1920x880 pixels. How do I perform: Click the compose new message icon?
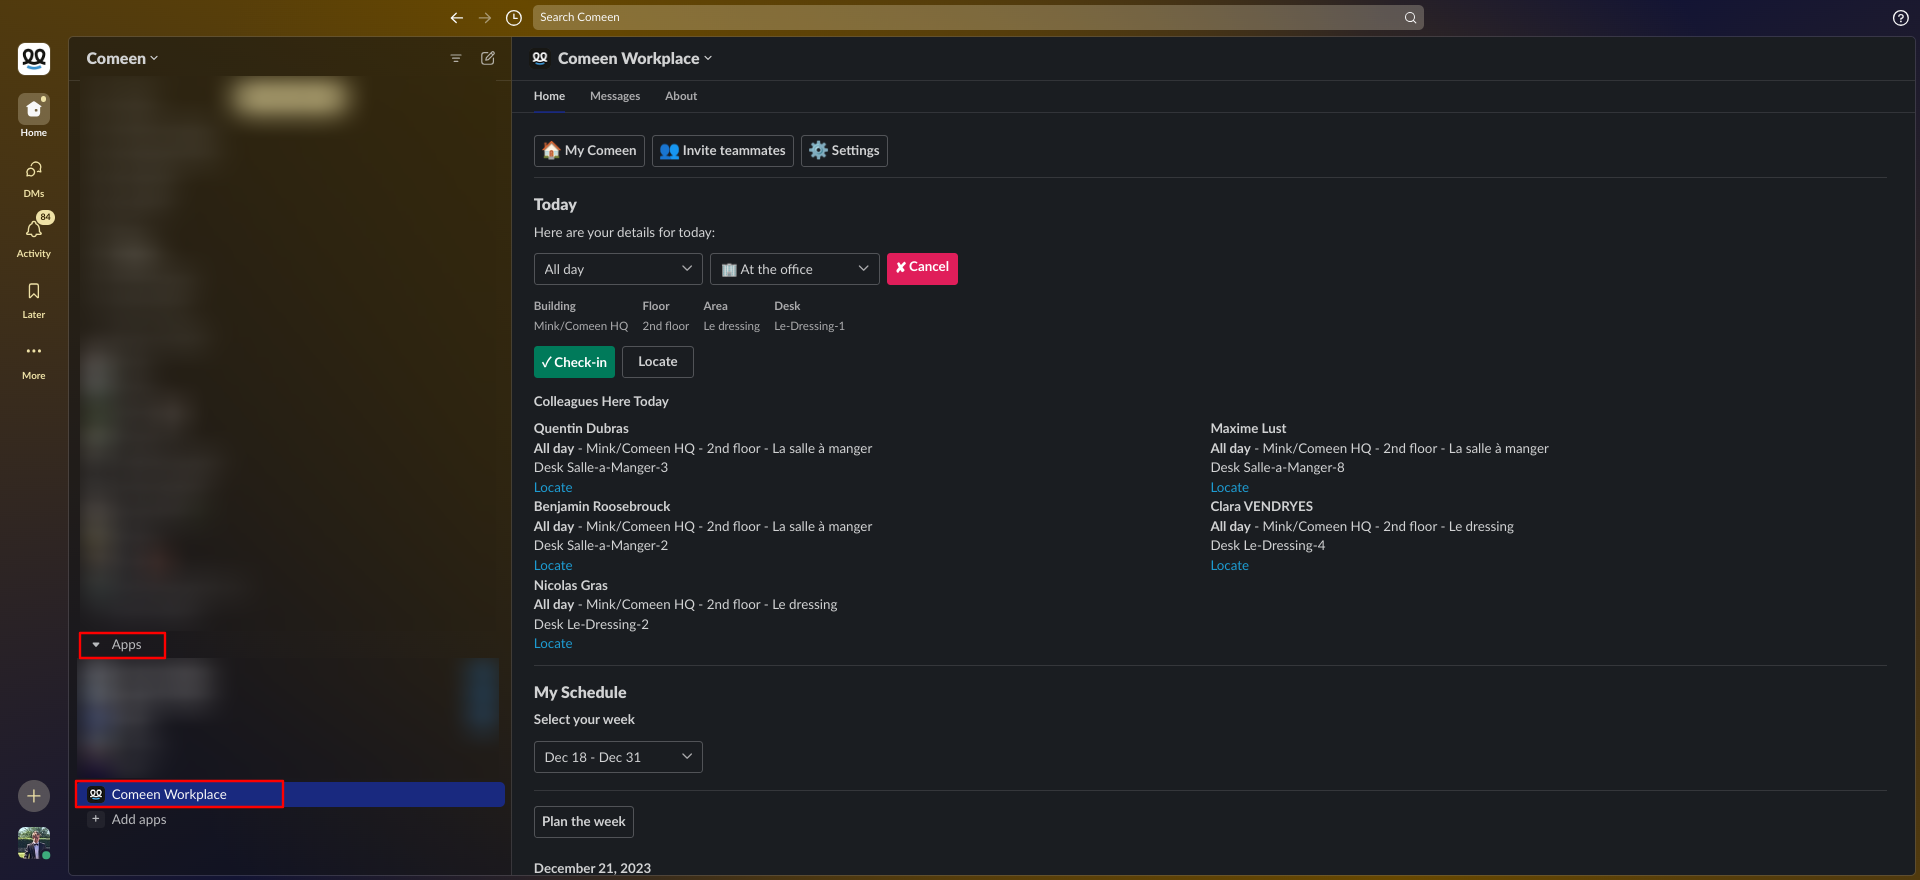pos(488,58)
